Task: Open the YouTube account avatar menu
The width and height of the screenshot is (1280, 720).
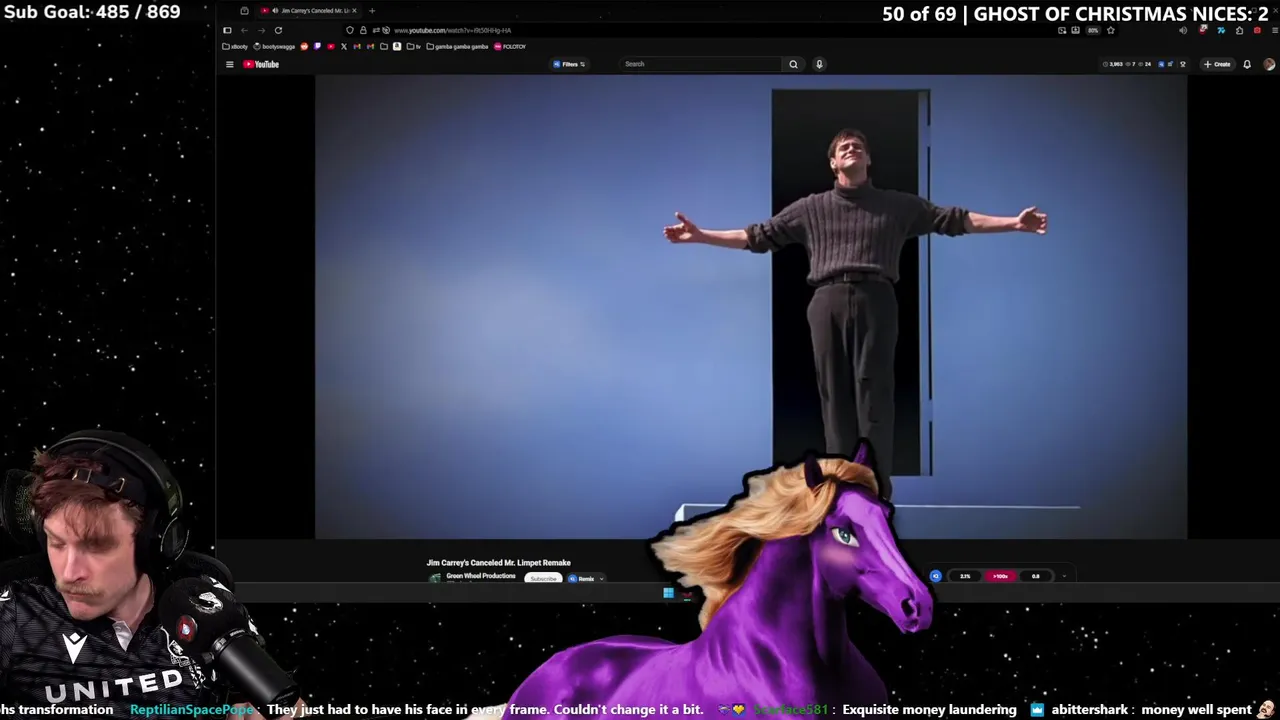Action: coord(1269,64)
